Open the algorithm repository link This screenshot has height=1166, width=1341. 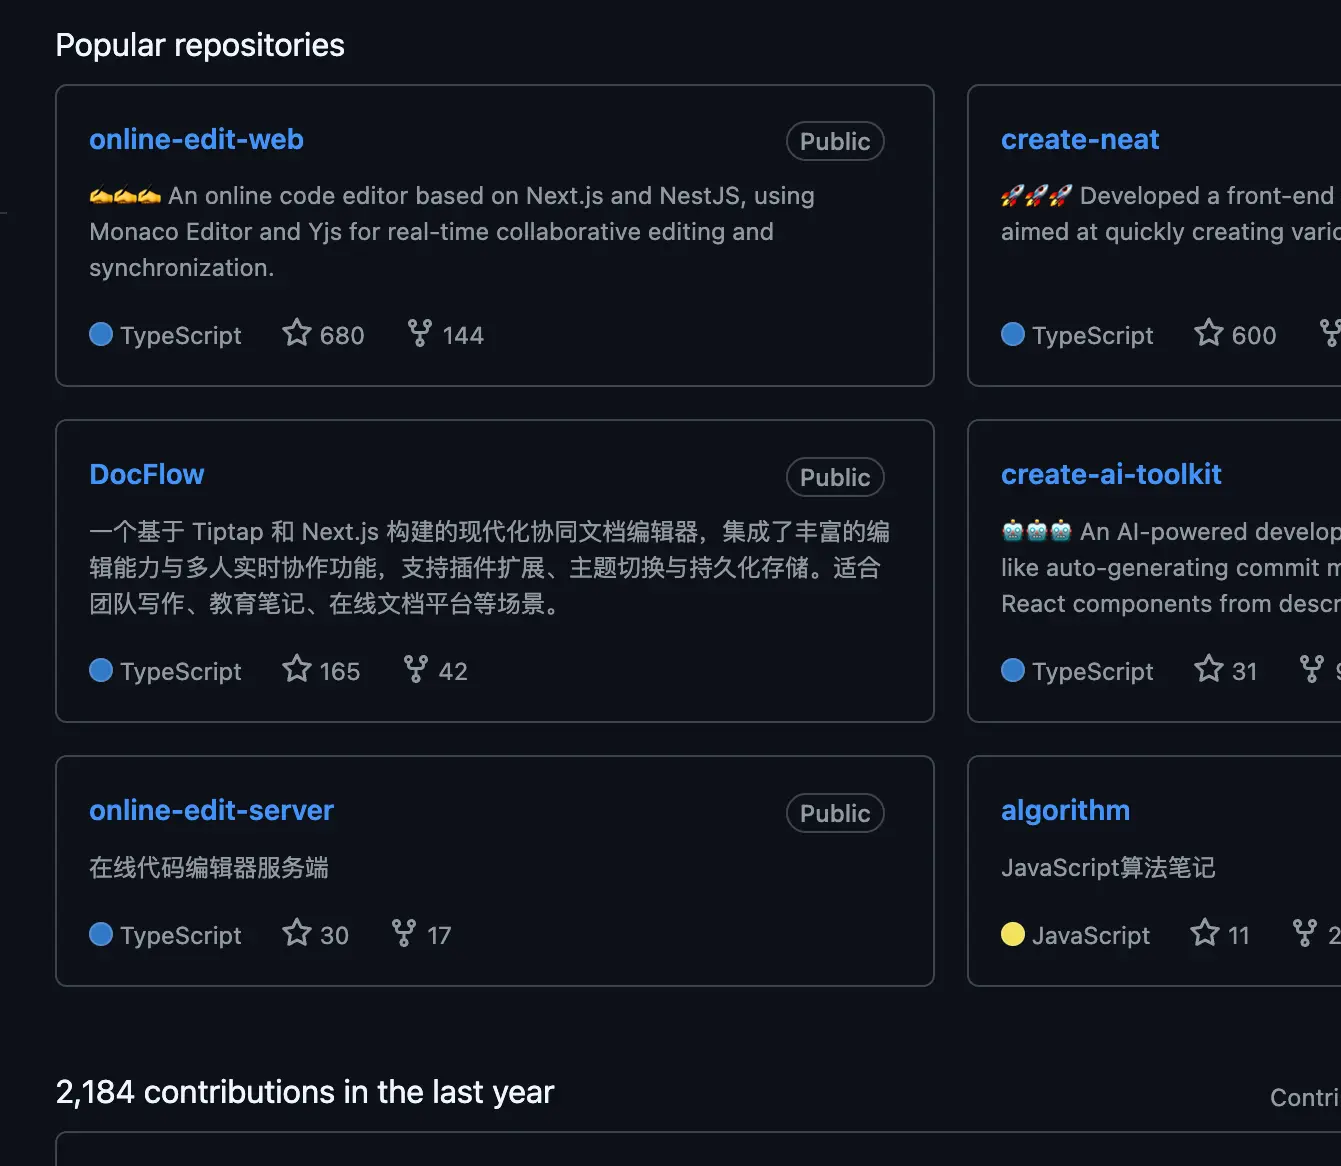pyautogui.click(x=1065, y=811)
